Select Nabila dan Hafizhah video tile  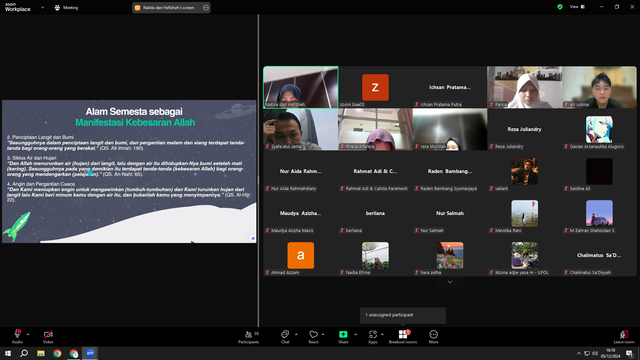point(301,87)
